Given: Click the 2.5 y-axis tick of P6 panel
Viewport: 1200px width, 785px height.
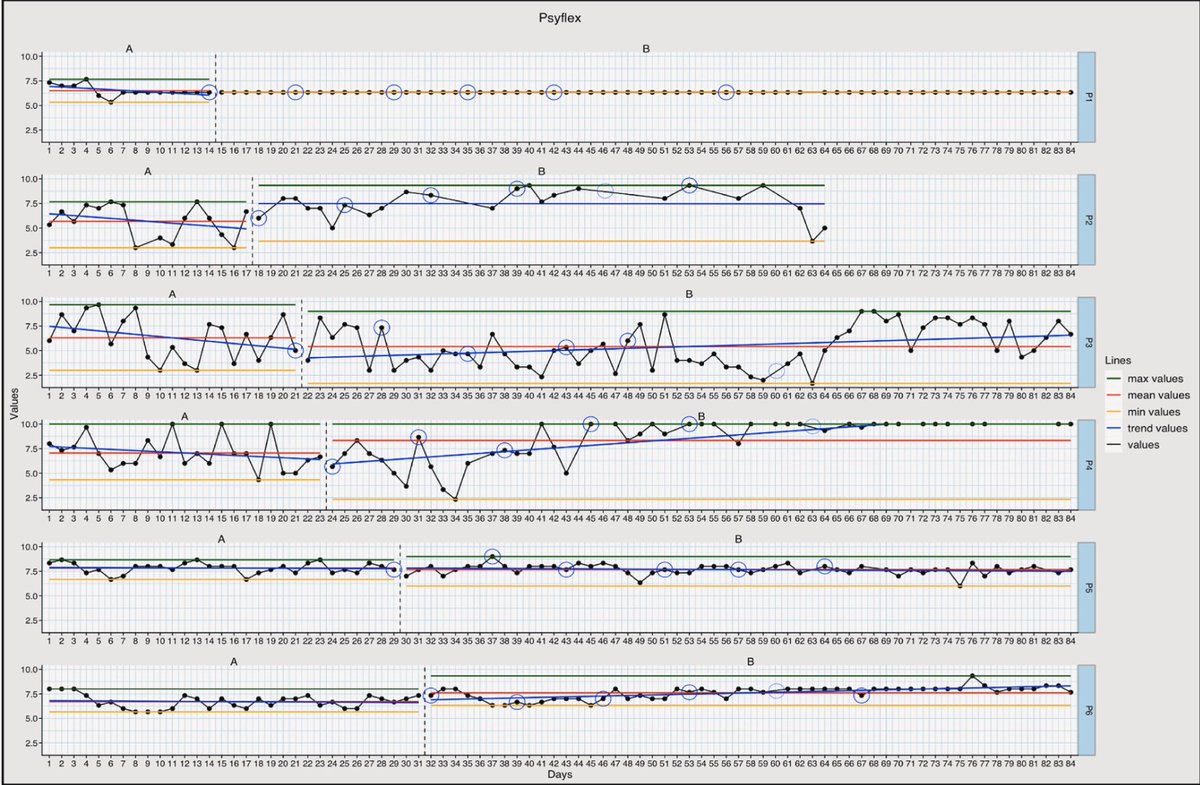Looking at the screenshot, I should 32,743.
